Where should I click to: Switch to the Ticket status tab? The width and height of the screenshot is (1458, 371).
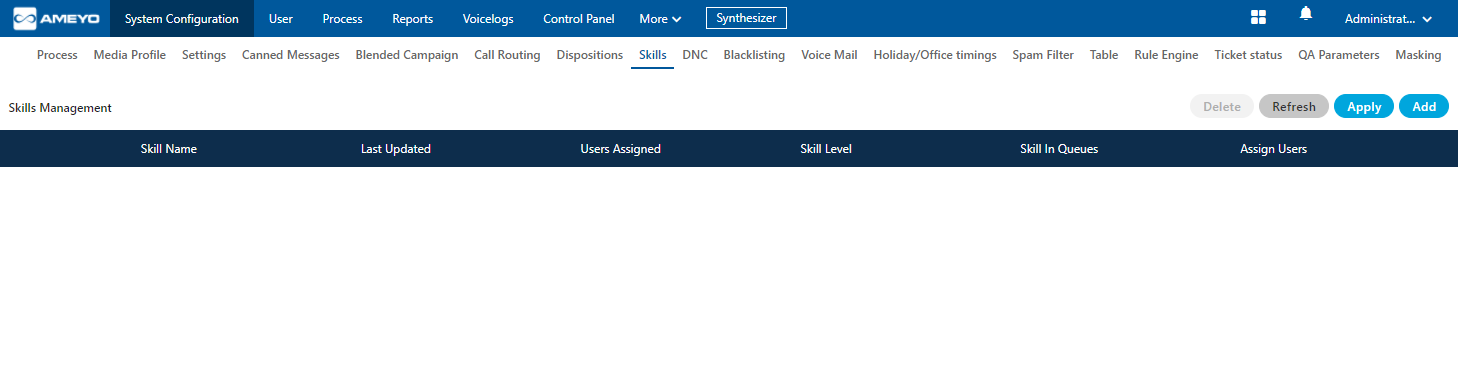1248,55
